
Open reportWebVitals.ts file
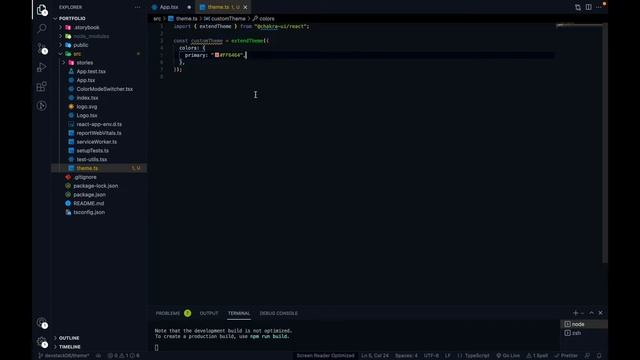(x=99, y=133)
